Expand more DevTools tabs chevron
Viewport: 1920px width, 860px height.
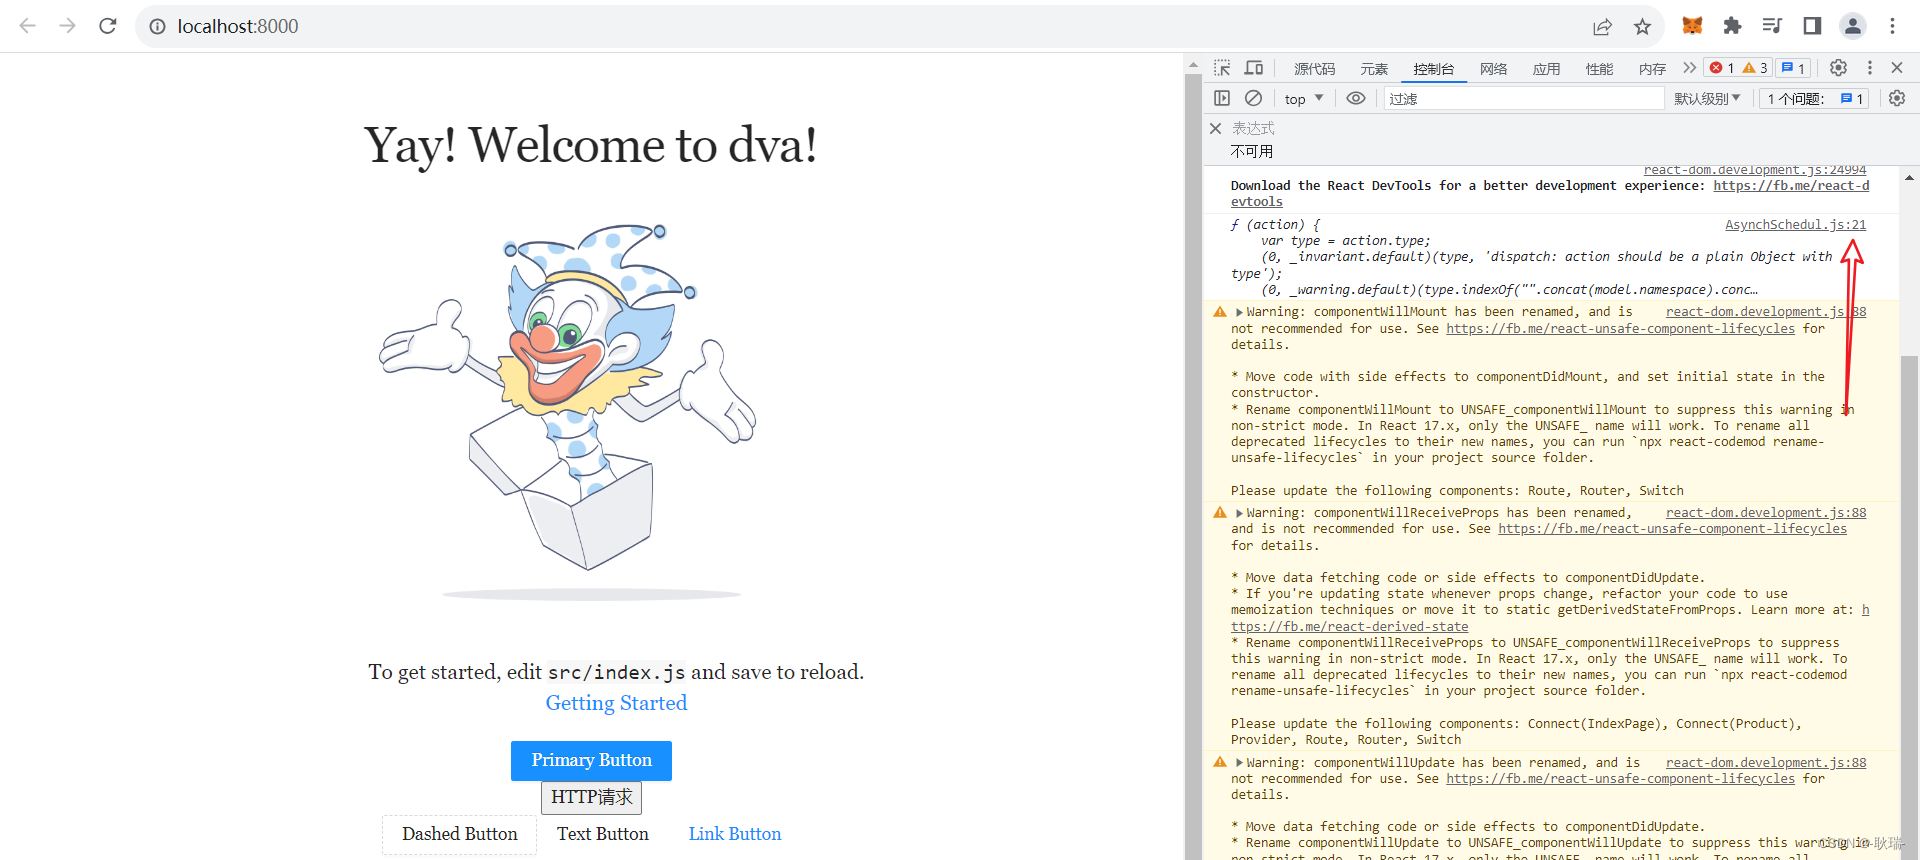coord(1689,68)
